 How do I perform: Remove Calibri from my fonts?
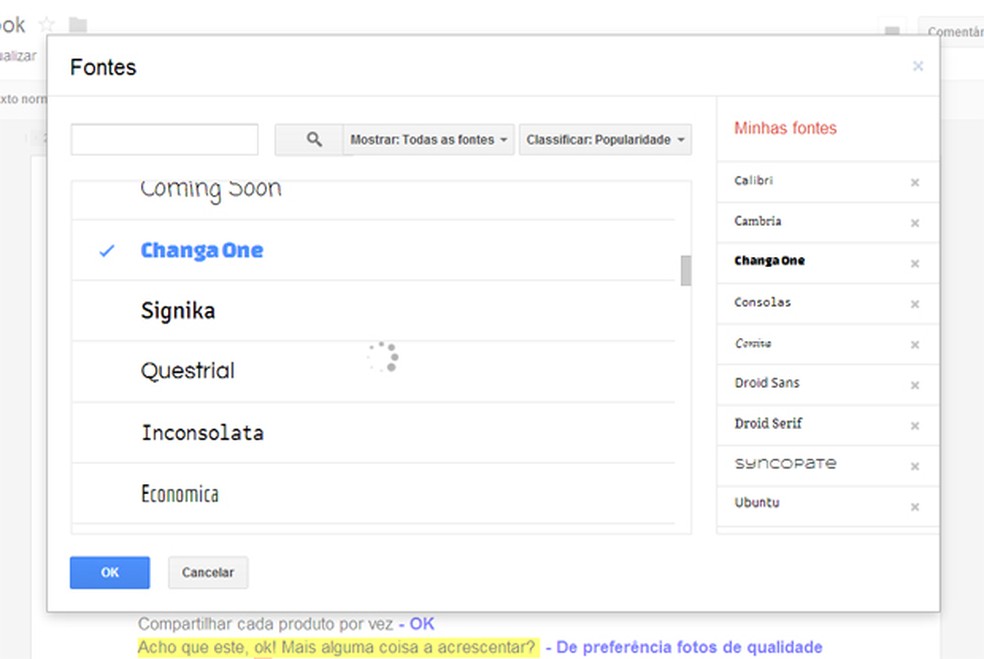click(x=914, y=183)
